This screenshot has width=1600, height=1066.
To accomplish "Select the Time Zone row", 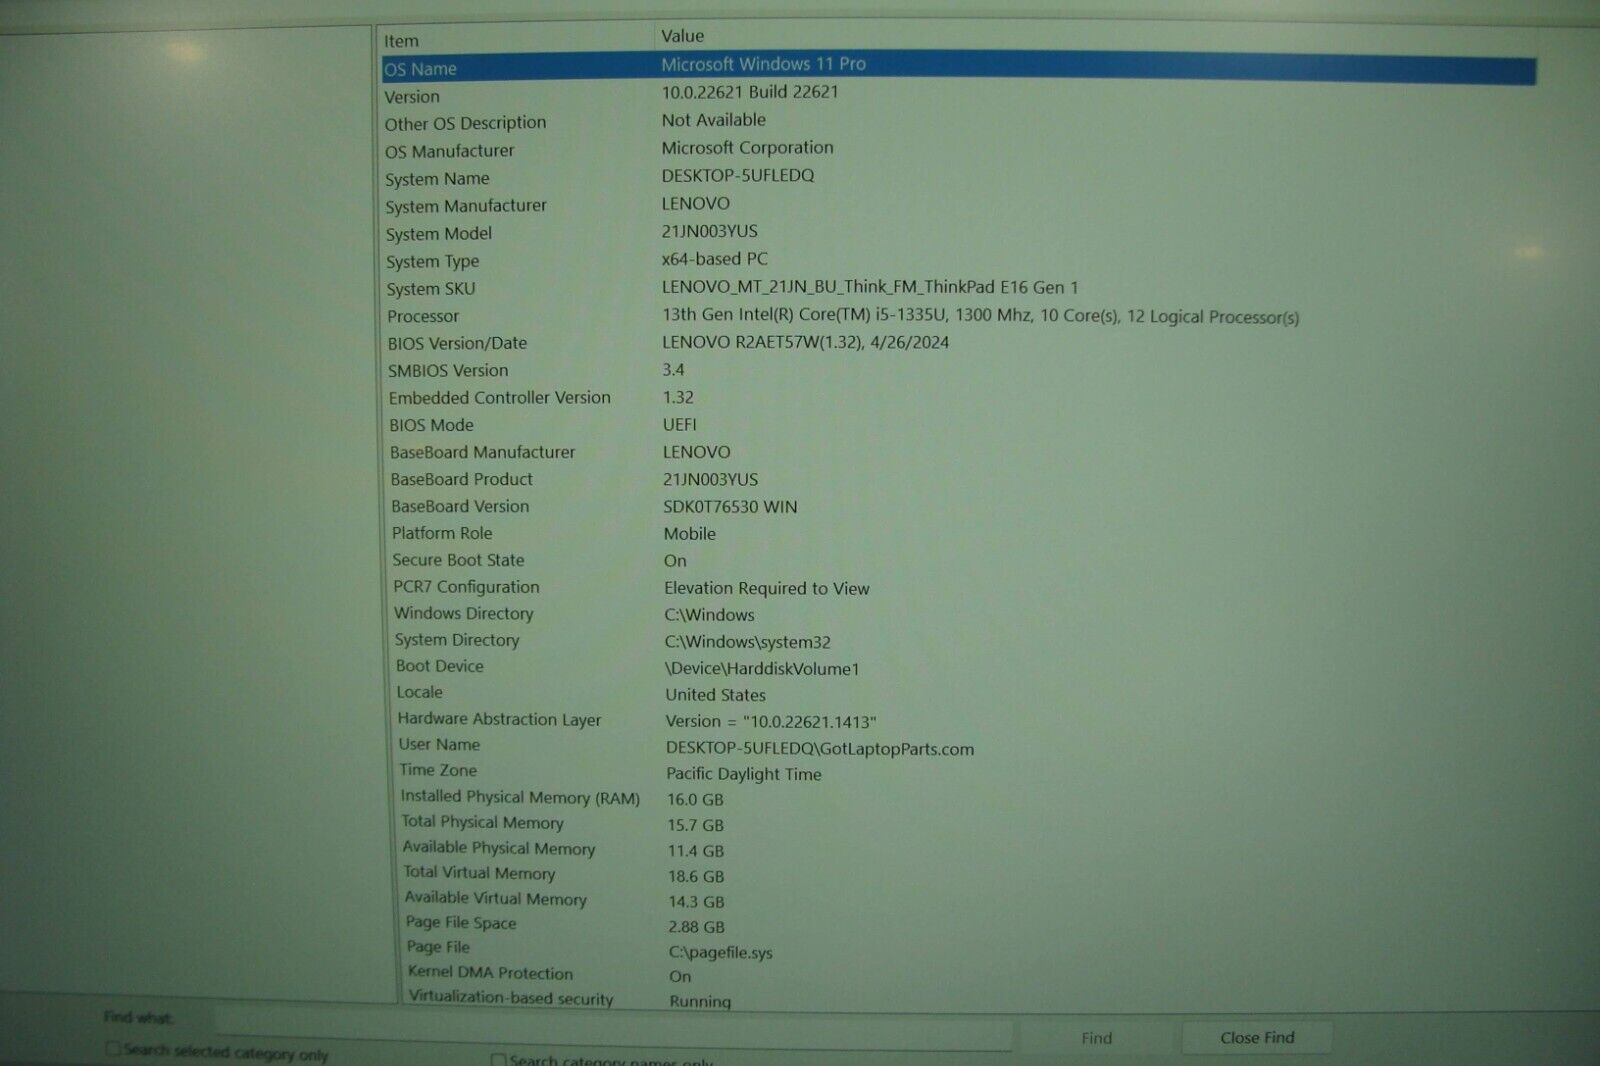I will coord(958,772).
